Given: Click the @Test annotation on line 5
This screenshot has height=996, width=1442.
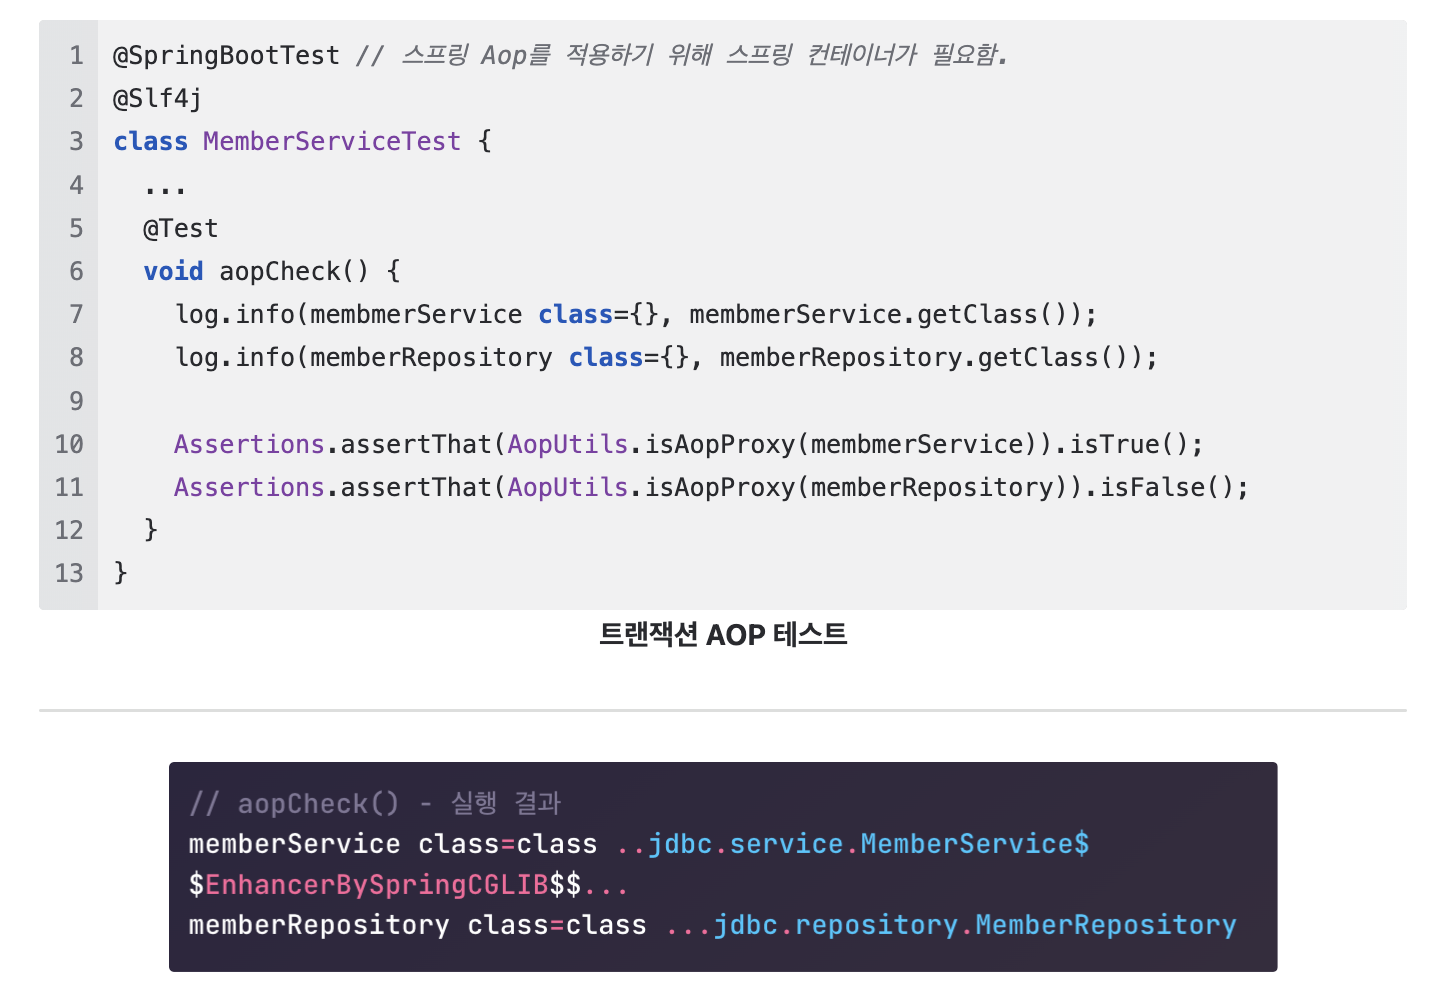Looking at the screenshot, I should tap(181, 228).
